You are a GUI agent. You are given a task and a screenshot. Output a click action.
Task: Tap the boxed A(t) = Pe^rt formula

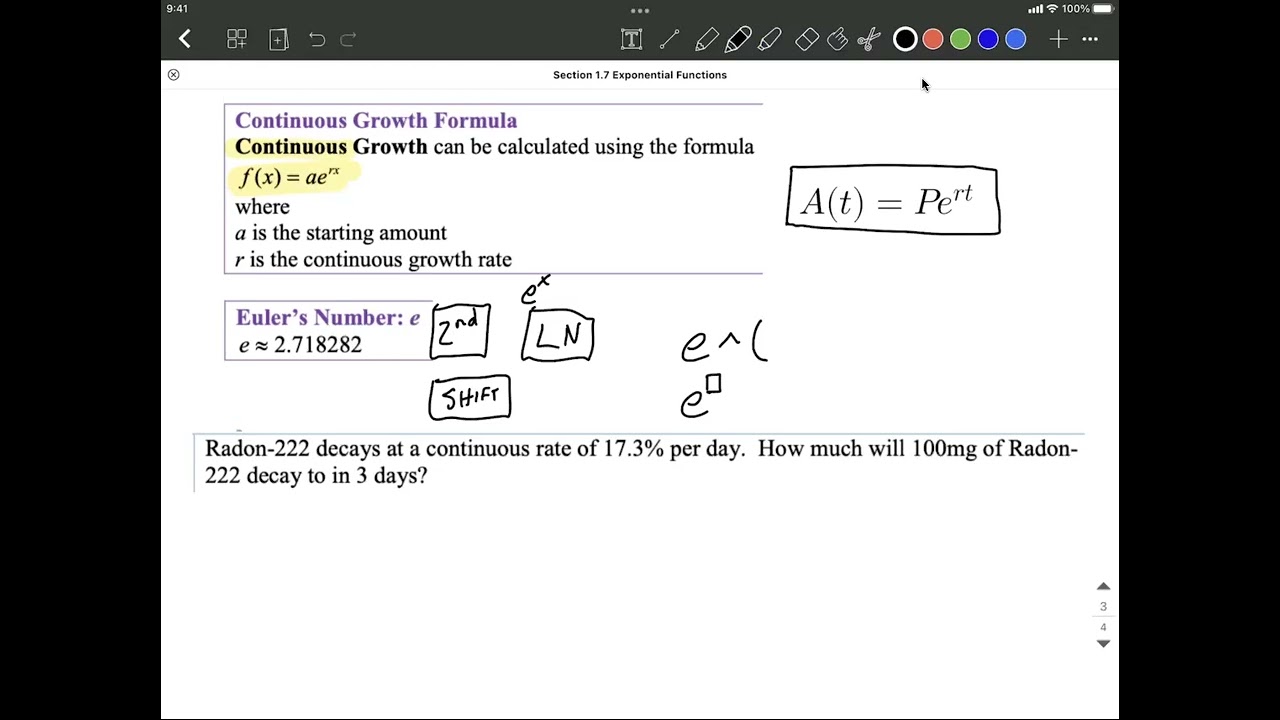coord(893,201)
